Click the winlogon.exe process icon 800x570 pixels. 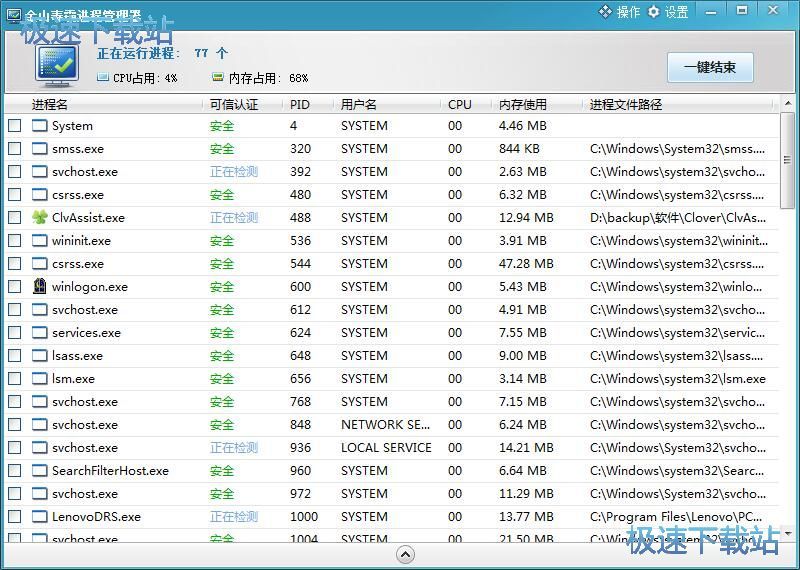(x=39, y=286)
